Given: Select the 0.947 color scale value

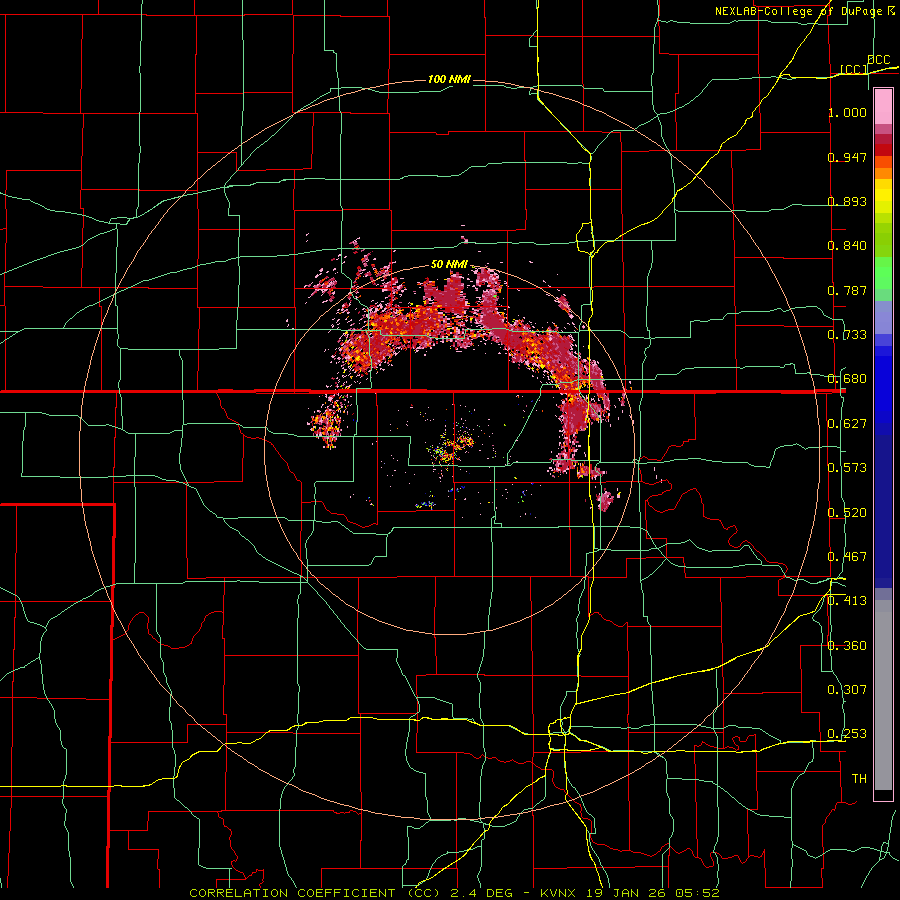Looking at the screenshot, I should pos(847,157).
